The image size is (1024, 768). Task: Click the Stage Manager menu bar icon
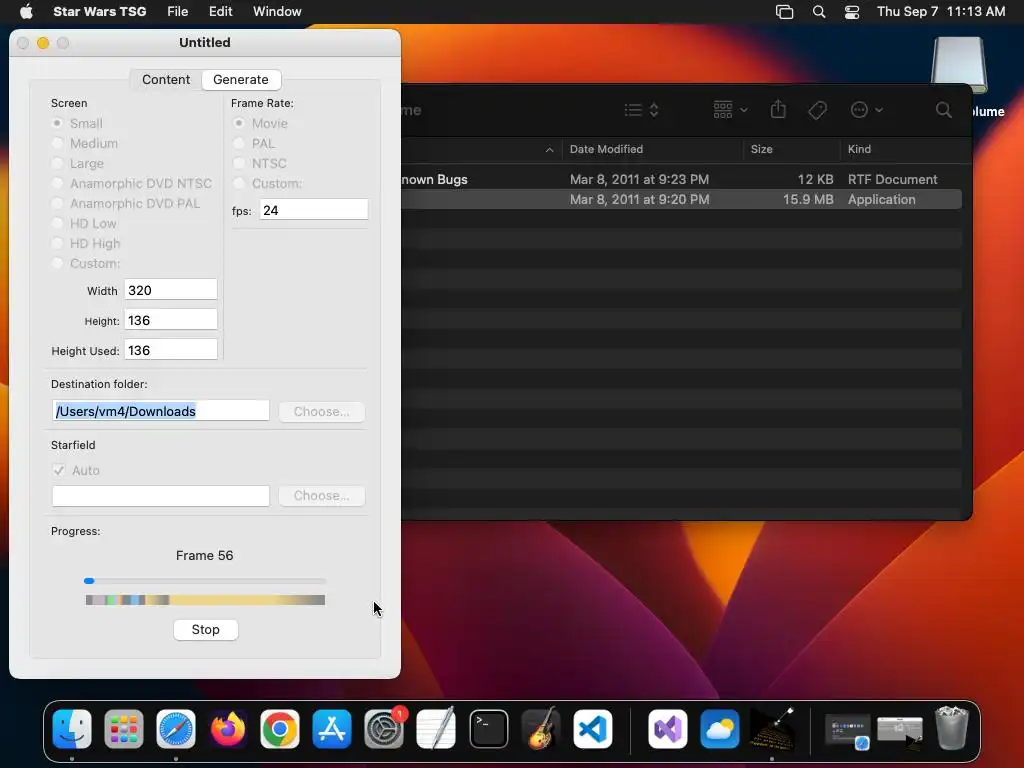click(784, 12)
